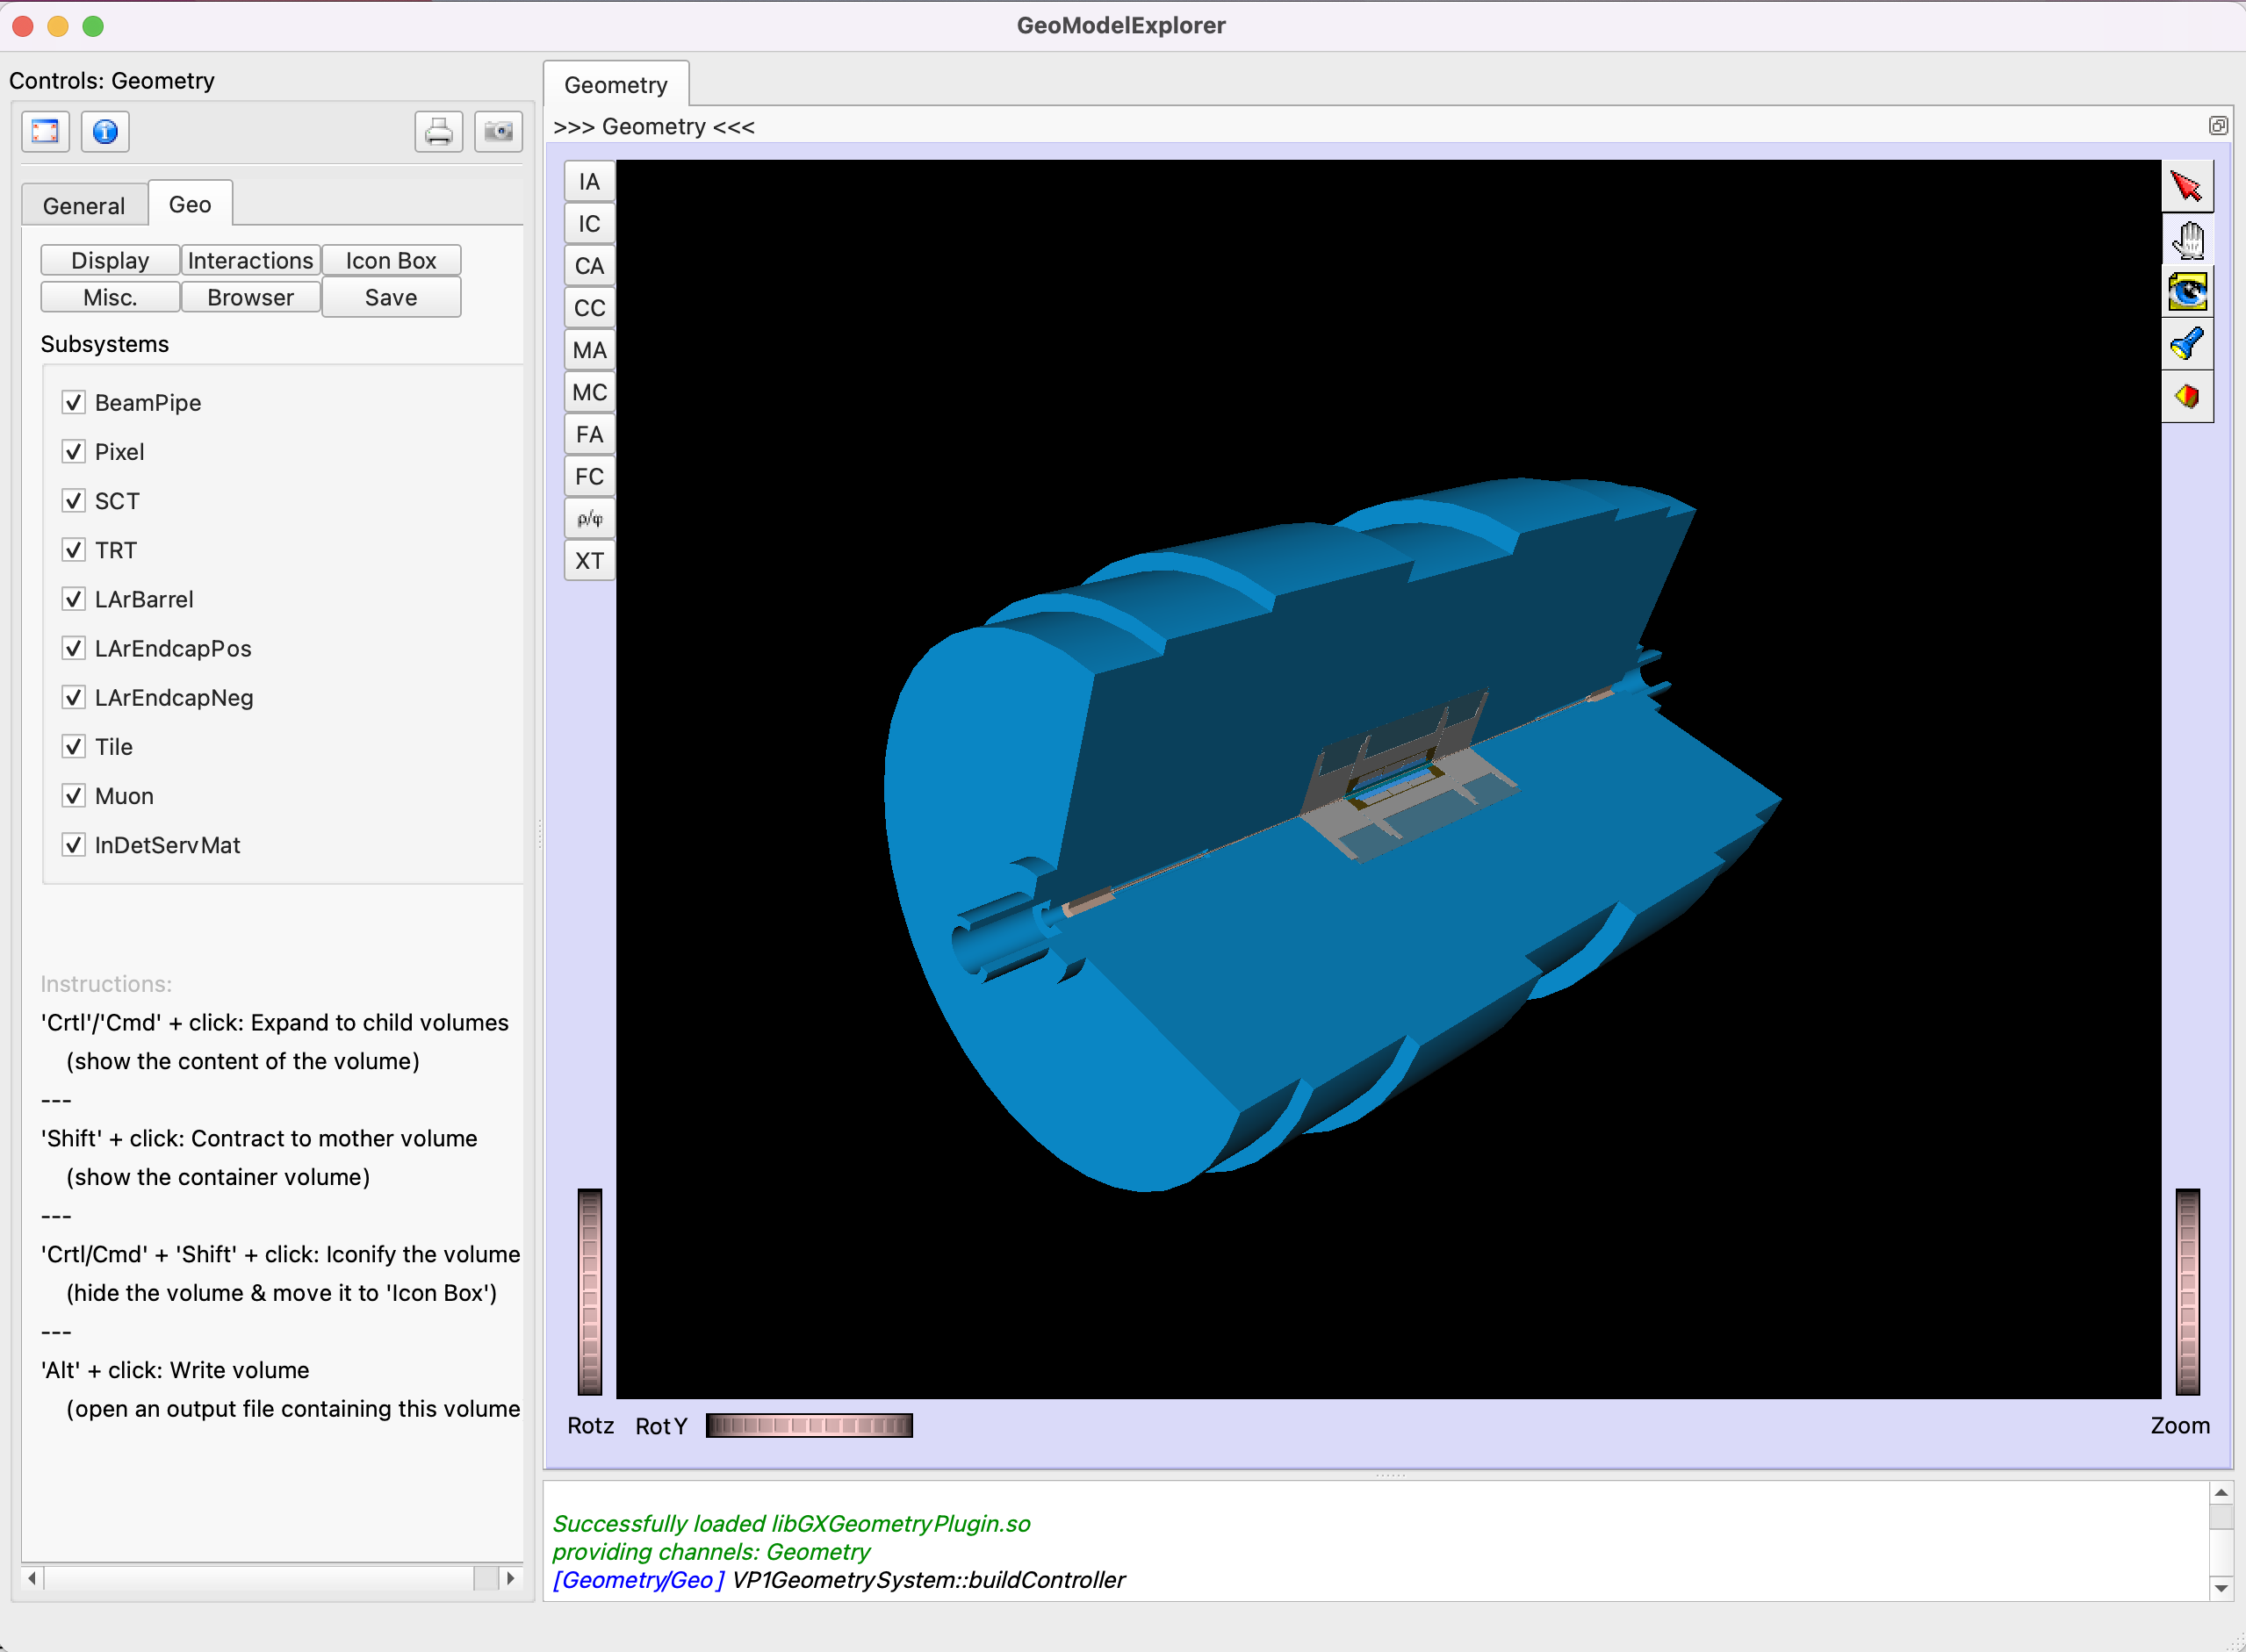Hide the Tile subsystem
The image size is (2246, 1652).
pos(73,746)
